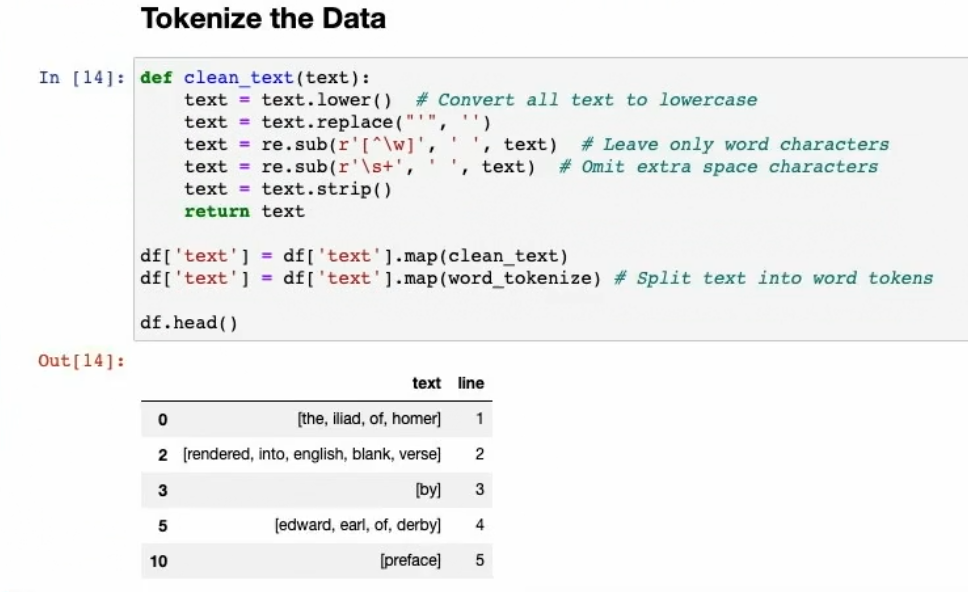Place cursor on the text.lower() line
This screenshot has height=592, width=968.
[x=290, y=100]
